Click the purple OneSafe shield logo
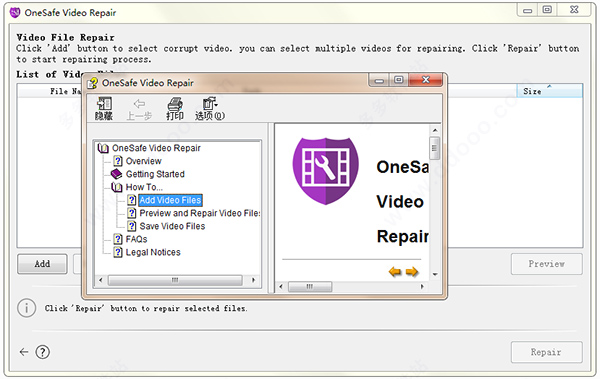The image size is (600, 379). click(326, 171)
